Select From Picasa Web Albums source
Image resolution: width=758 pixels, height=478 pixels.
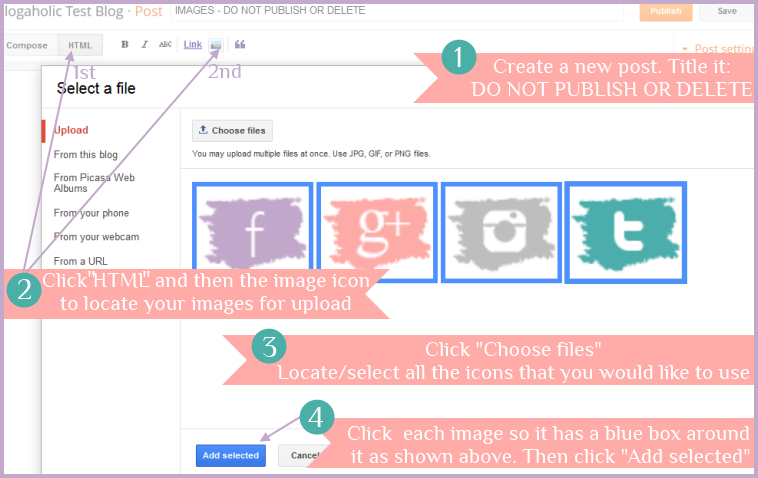click(x=94, y=183)
